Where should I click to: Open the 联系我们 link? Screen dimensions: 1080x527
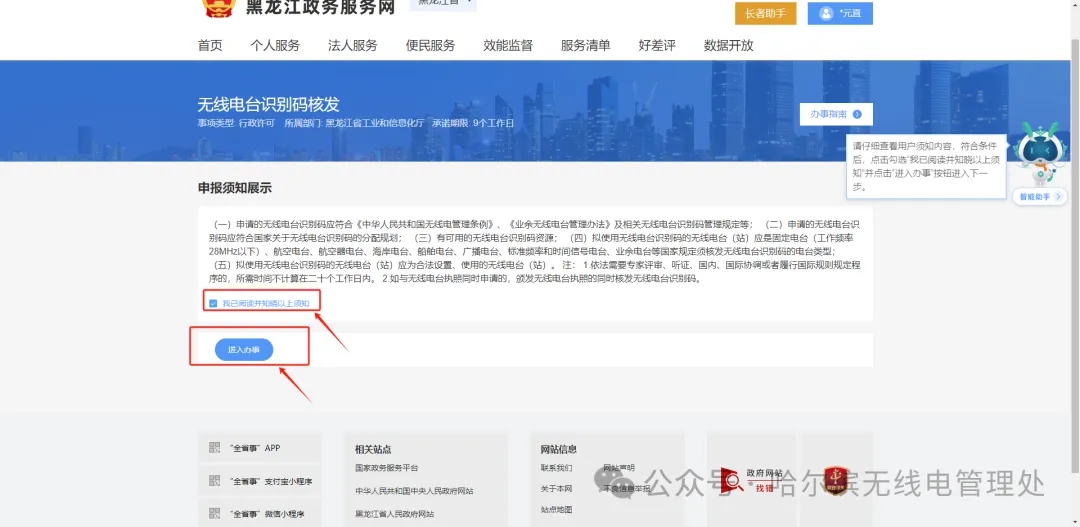[556, 468]
